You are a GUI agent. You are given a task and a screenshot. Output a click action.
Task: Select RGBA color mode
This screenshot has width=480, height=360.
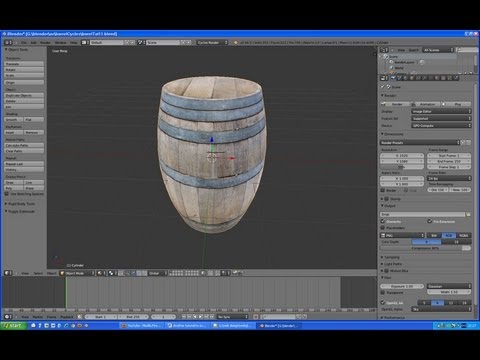pyautogui.click(x=464, y=235)
